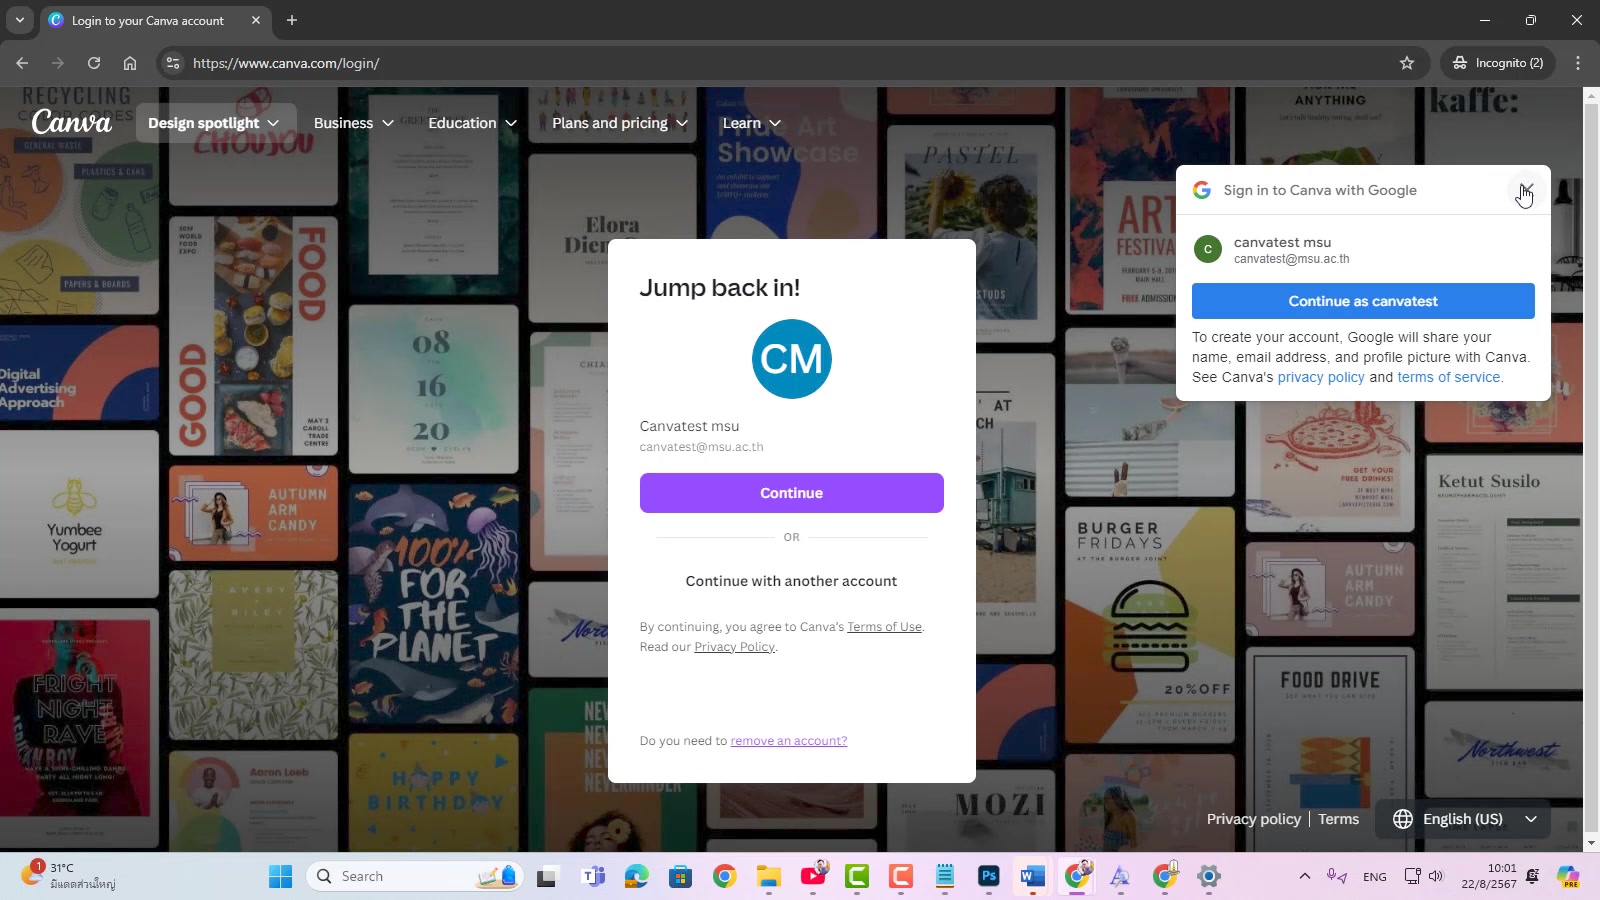Open the volume control in tray
1600x900 pixels.
1436,877
